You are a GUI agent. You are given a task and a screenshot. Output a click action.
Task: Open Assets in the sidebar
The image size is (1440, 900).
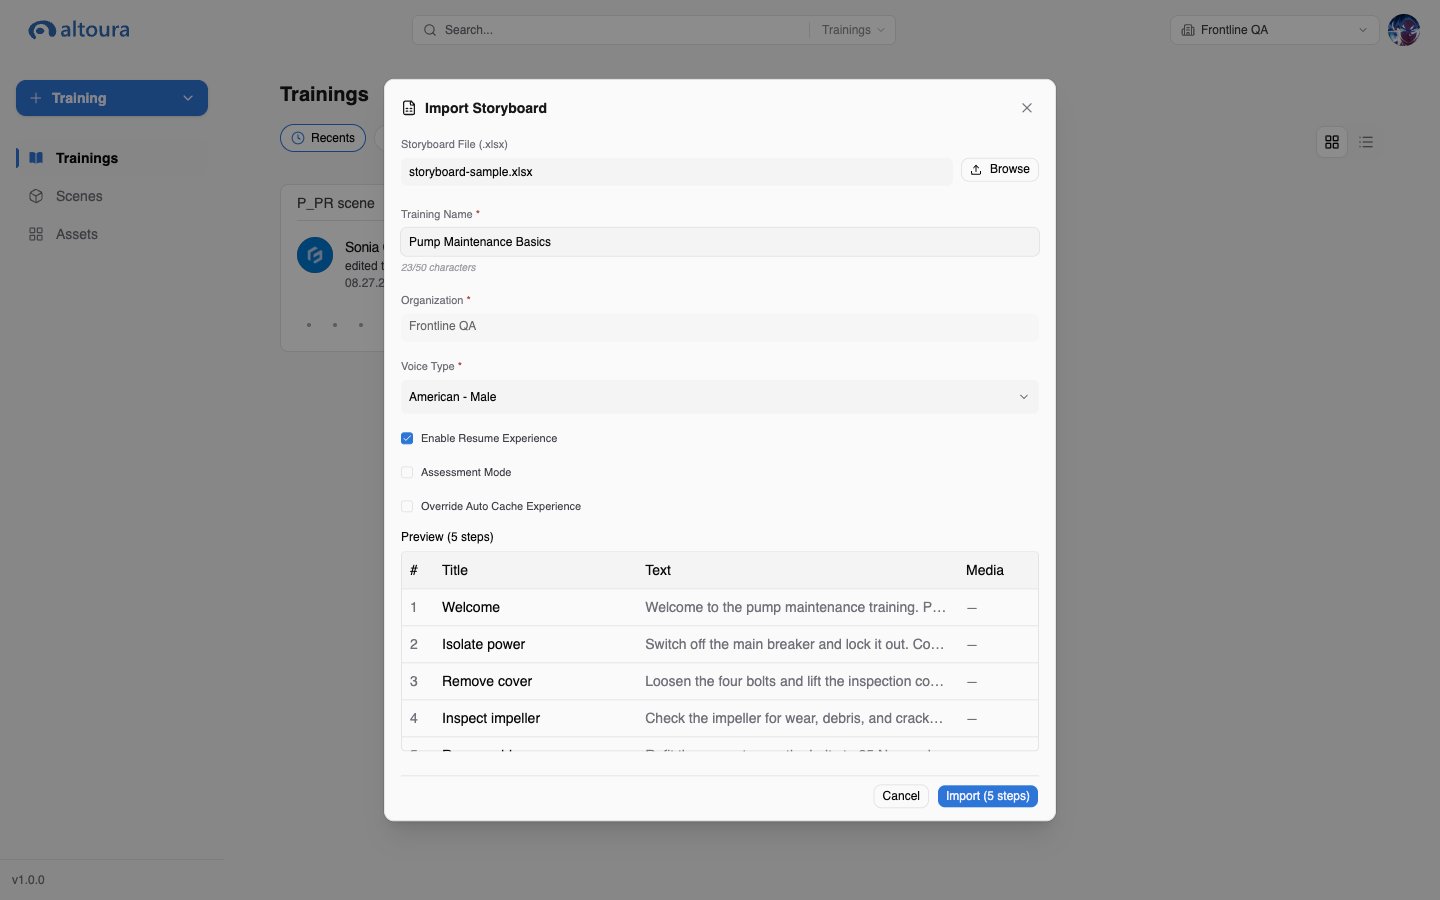112,234
